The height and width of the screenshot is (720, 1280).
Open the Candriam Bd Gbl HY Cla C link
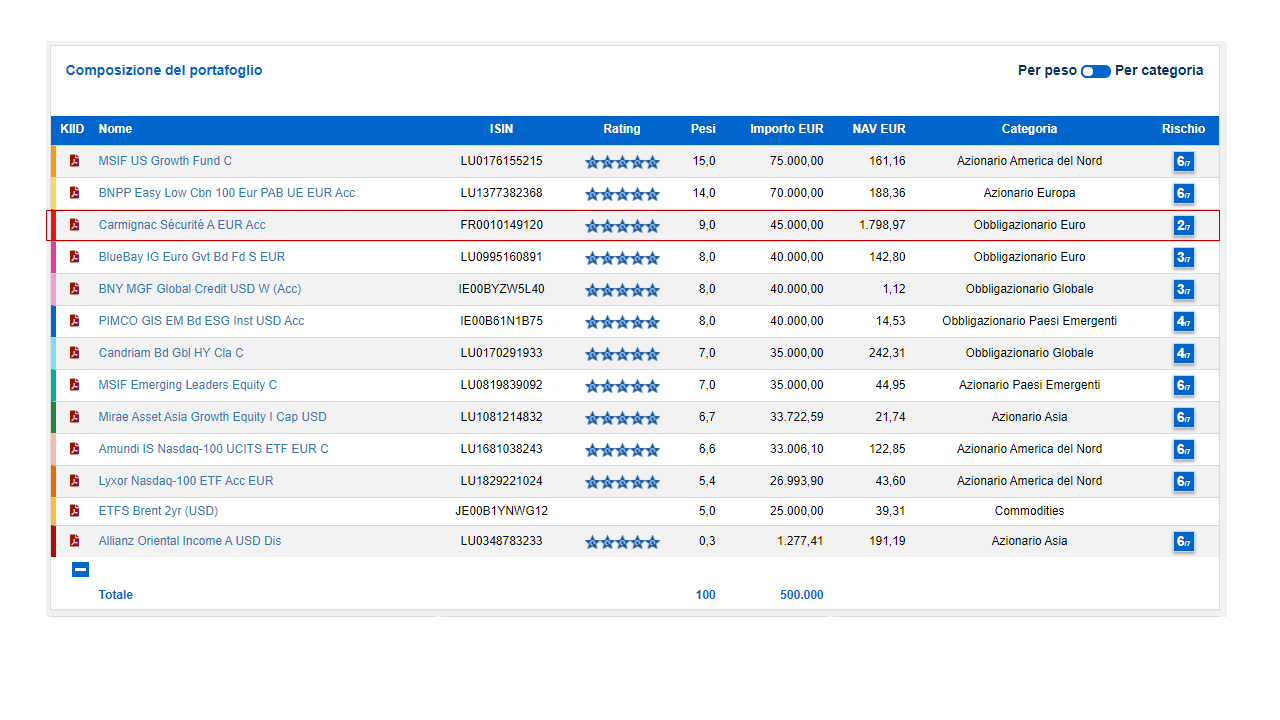pyautogui.click(x=171, y=353)
